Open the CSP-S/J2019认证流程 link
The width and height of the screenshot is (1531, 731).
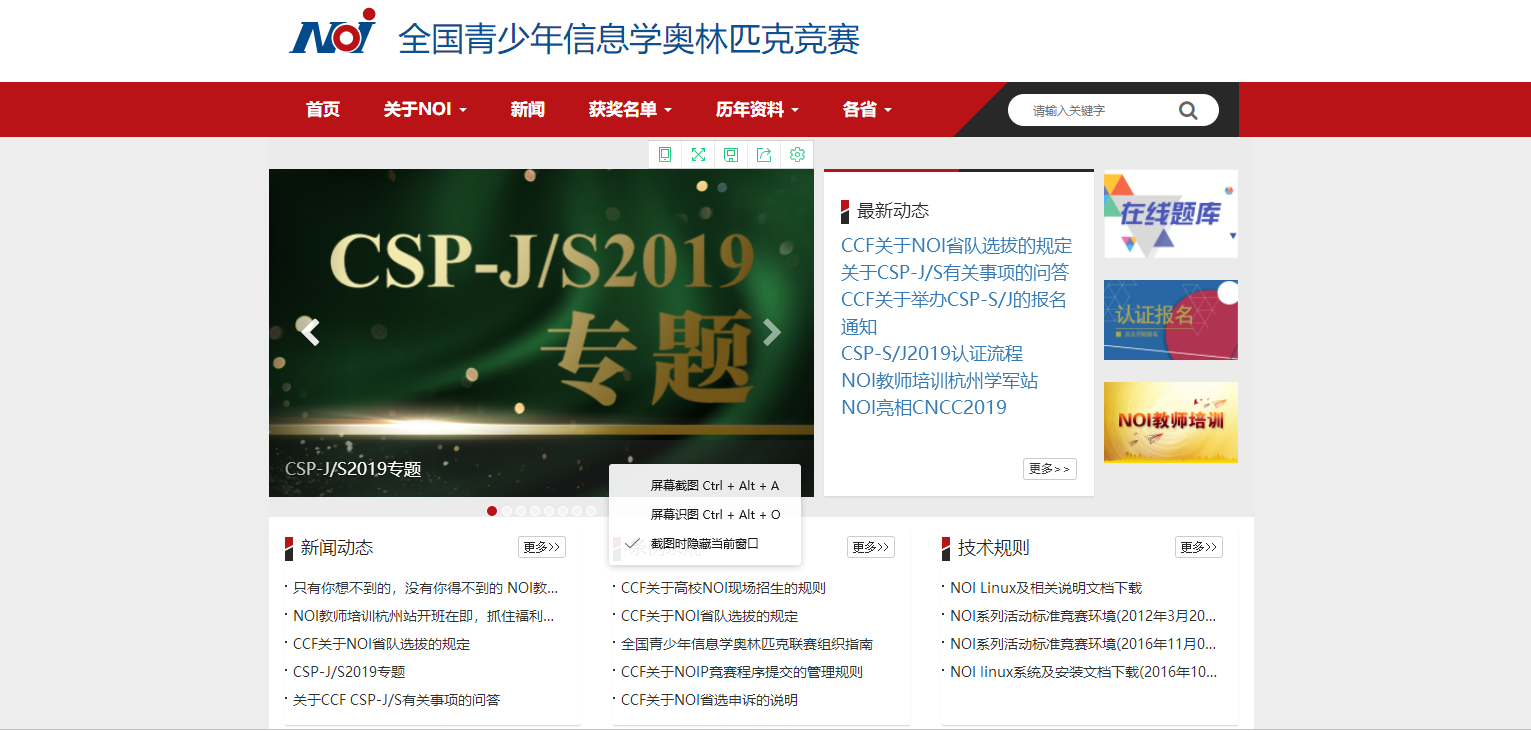tap(934, 353)
